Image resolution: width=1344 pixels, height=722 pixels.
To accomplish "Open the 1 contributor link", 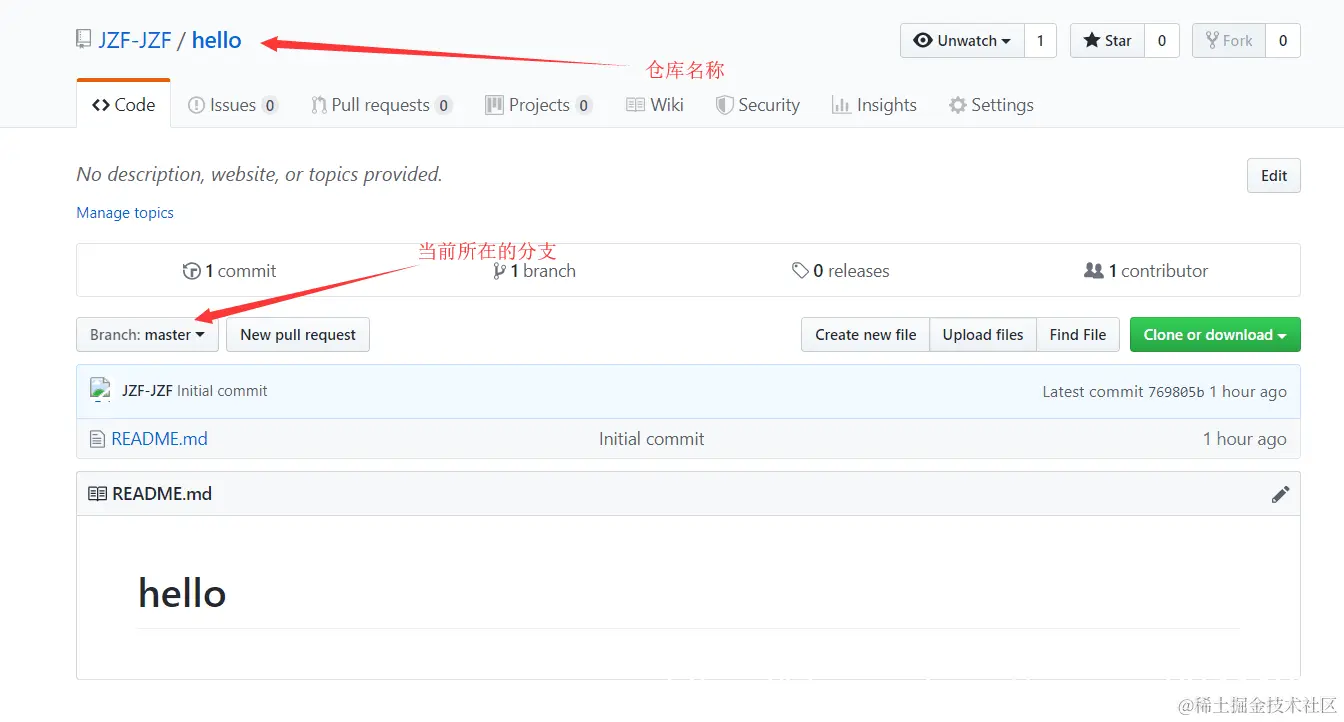I will pos(1146,271).
